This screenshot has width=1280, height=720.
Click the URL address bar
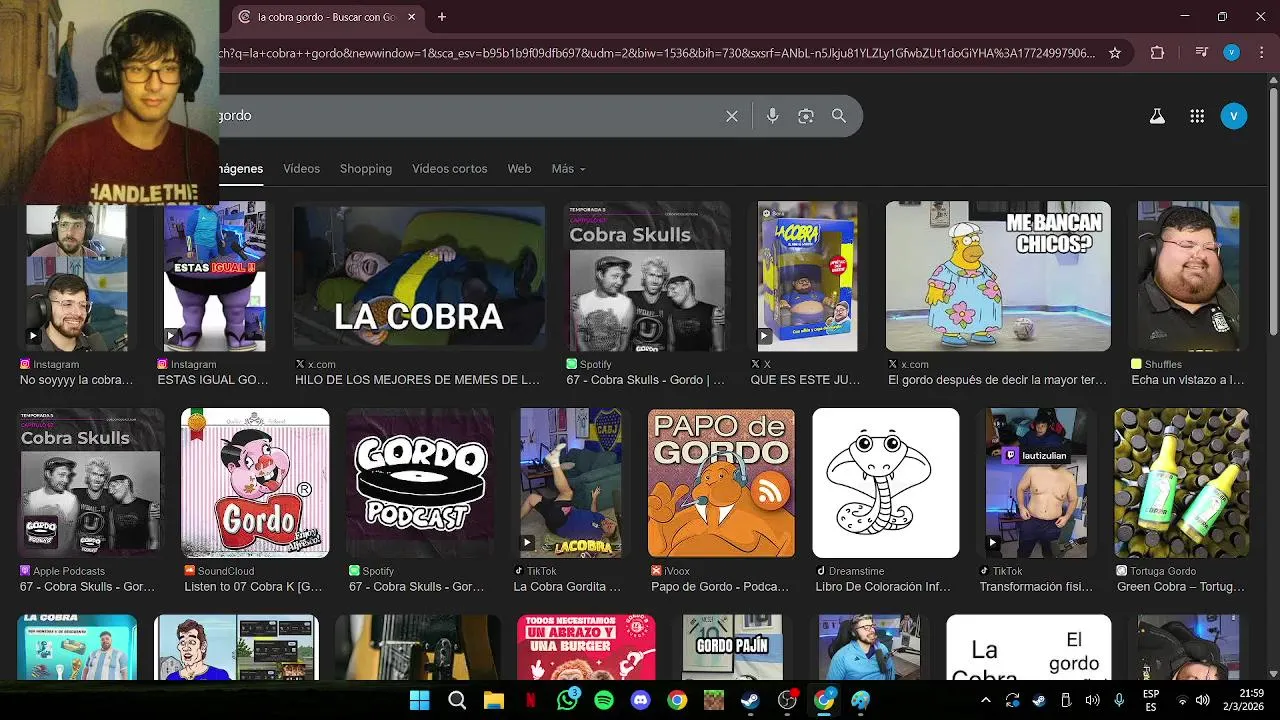coord(657,53)
